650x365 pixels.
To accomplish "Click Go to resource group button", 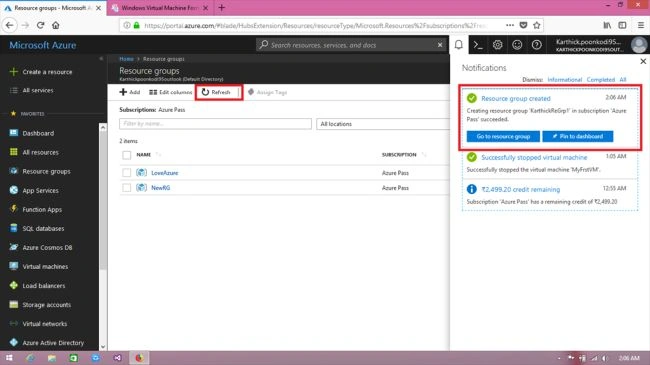I will coord(503,136).
